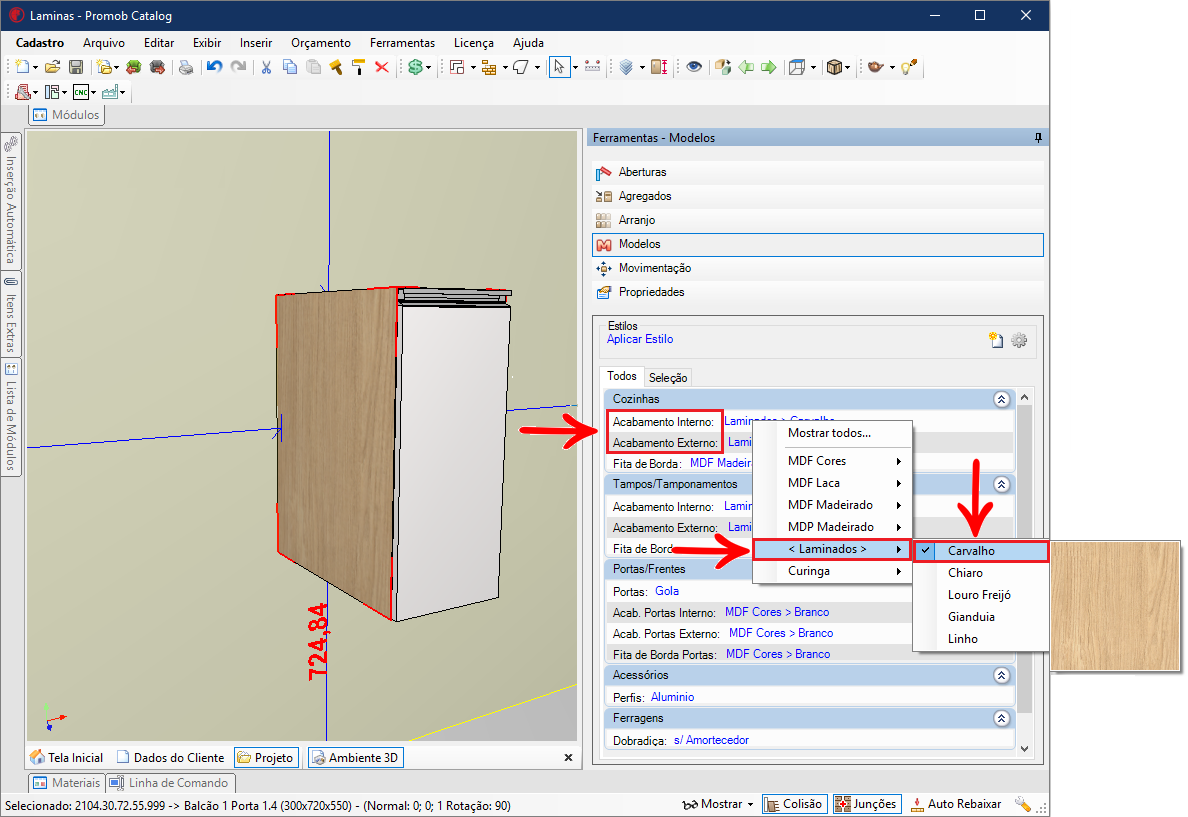Screen dimensions: 1188x817
Task: Open the Cadastro menu
Action: [40, 43]
